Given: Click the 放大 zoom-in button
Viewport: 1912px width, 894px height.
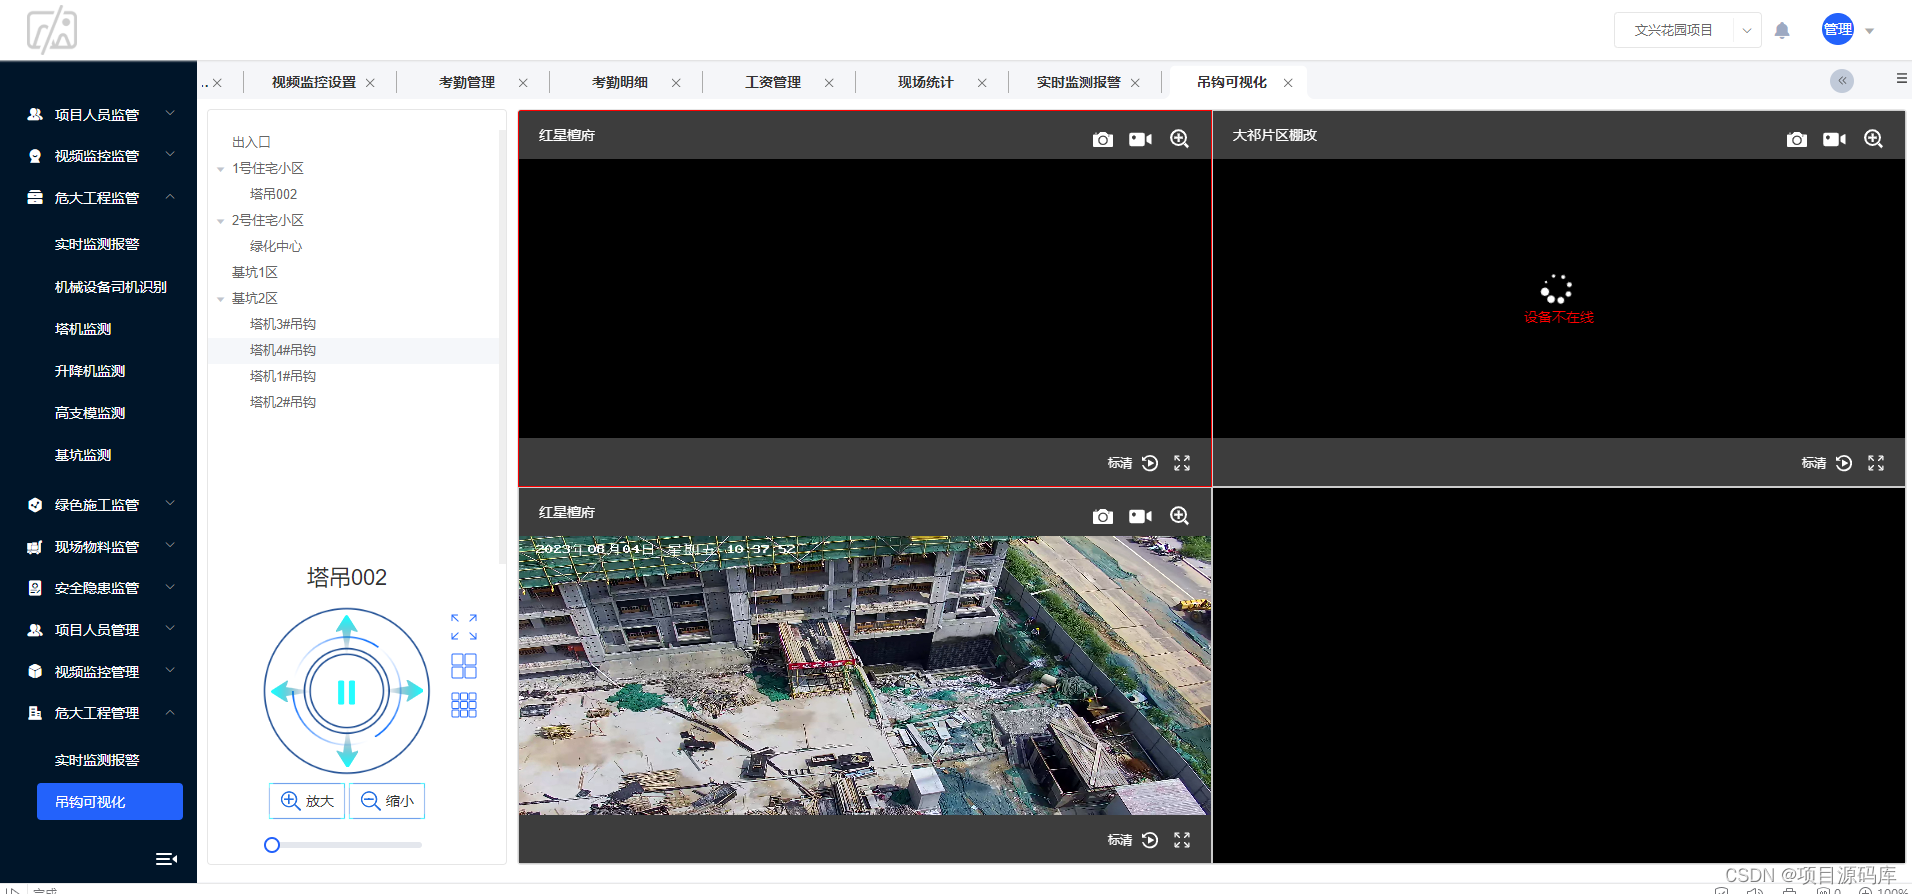Looking at the screenshot, I should (x=307, y=801).
